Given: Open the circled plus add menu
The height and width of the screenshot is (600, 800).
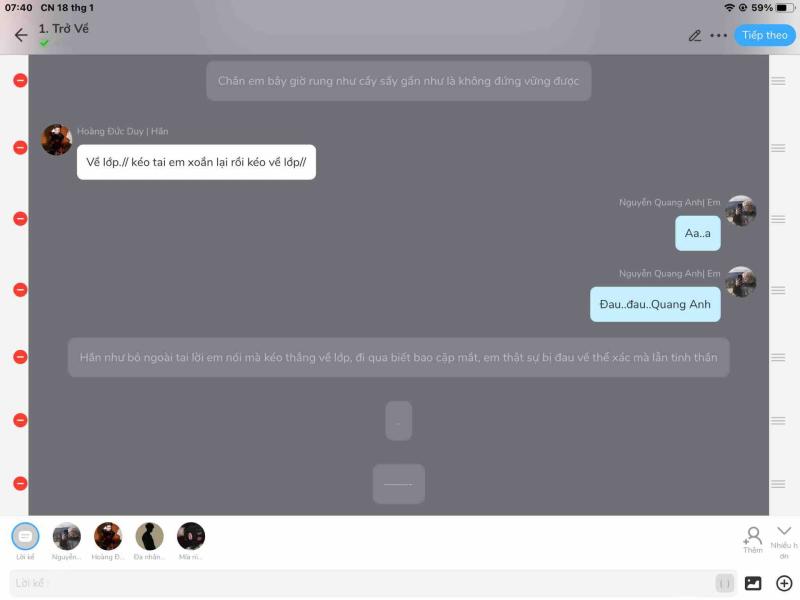Looking at the screenshot, I should pyautogui.click(x=784, y=583).
